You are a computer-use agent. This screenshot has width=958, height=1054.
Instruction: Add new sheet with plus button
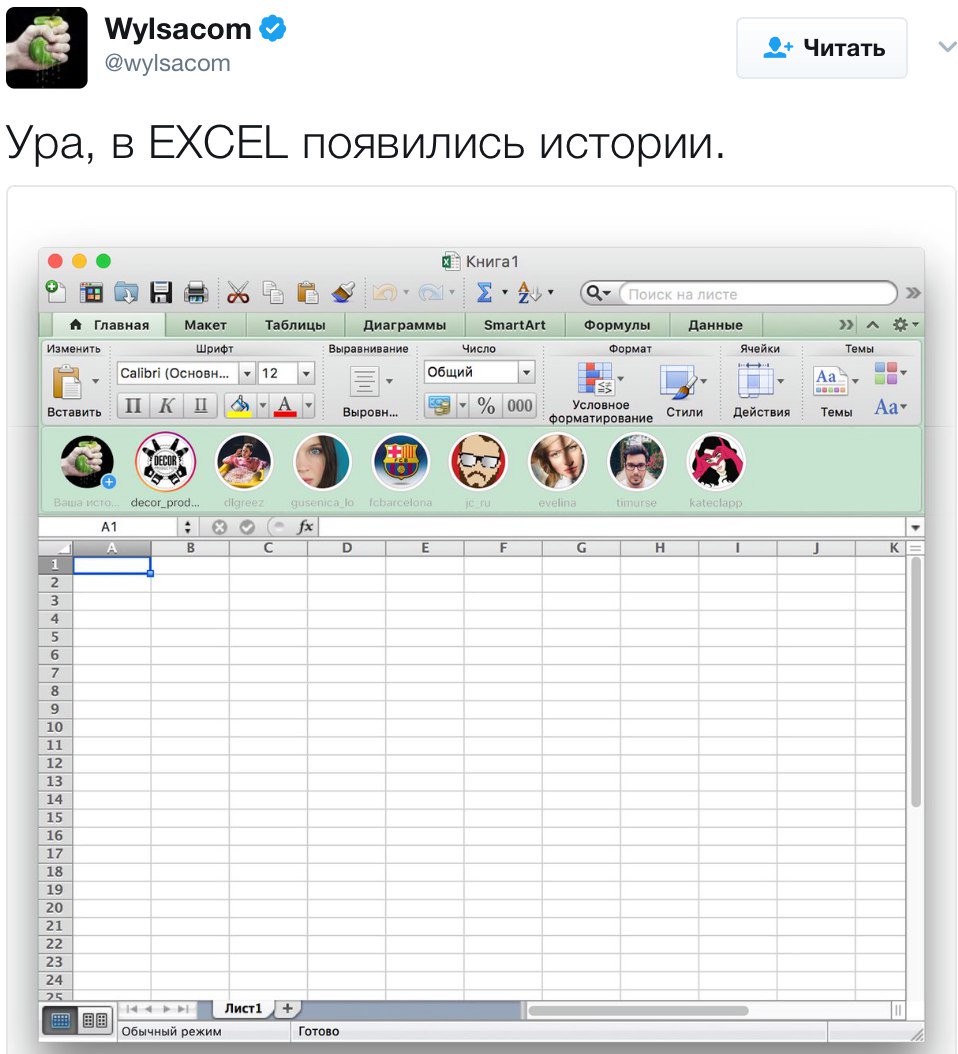[x=288, y=1008]
